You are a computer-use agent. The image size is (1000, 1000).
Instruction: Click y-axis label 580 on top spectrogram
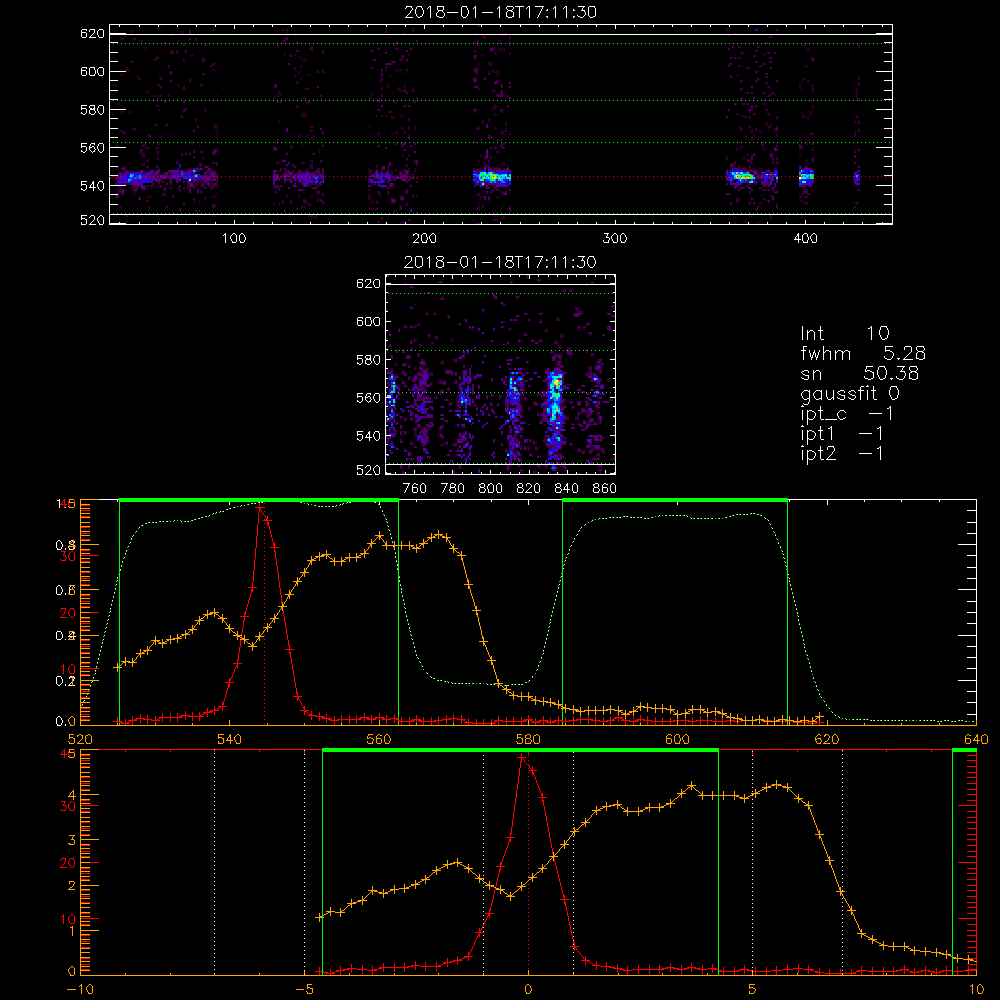[92, 110]
